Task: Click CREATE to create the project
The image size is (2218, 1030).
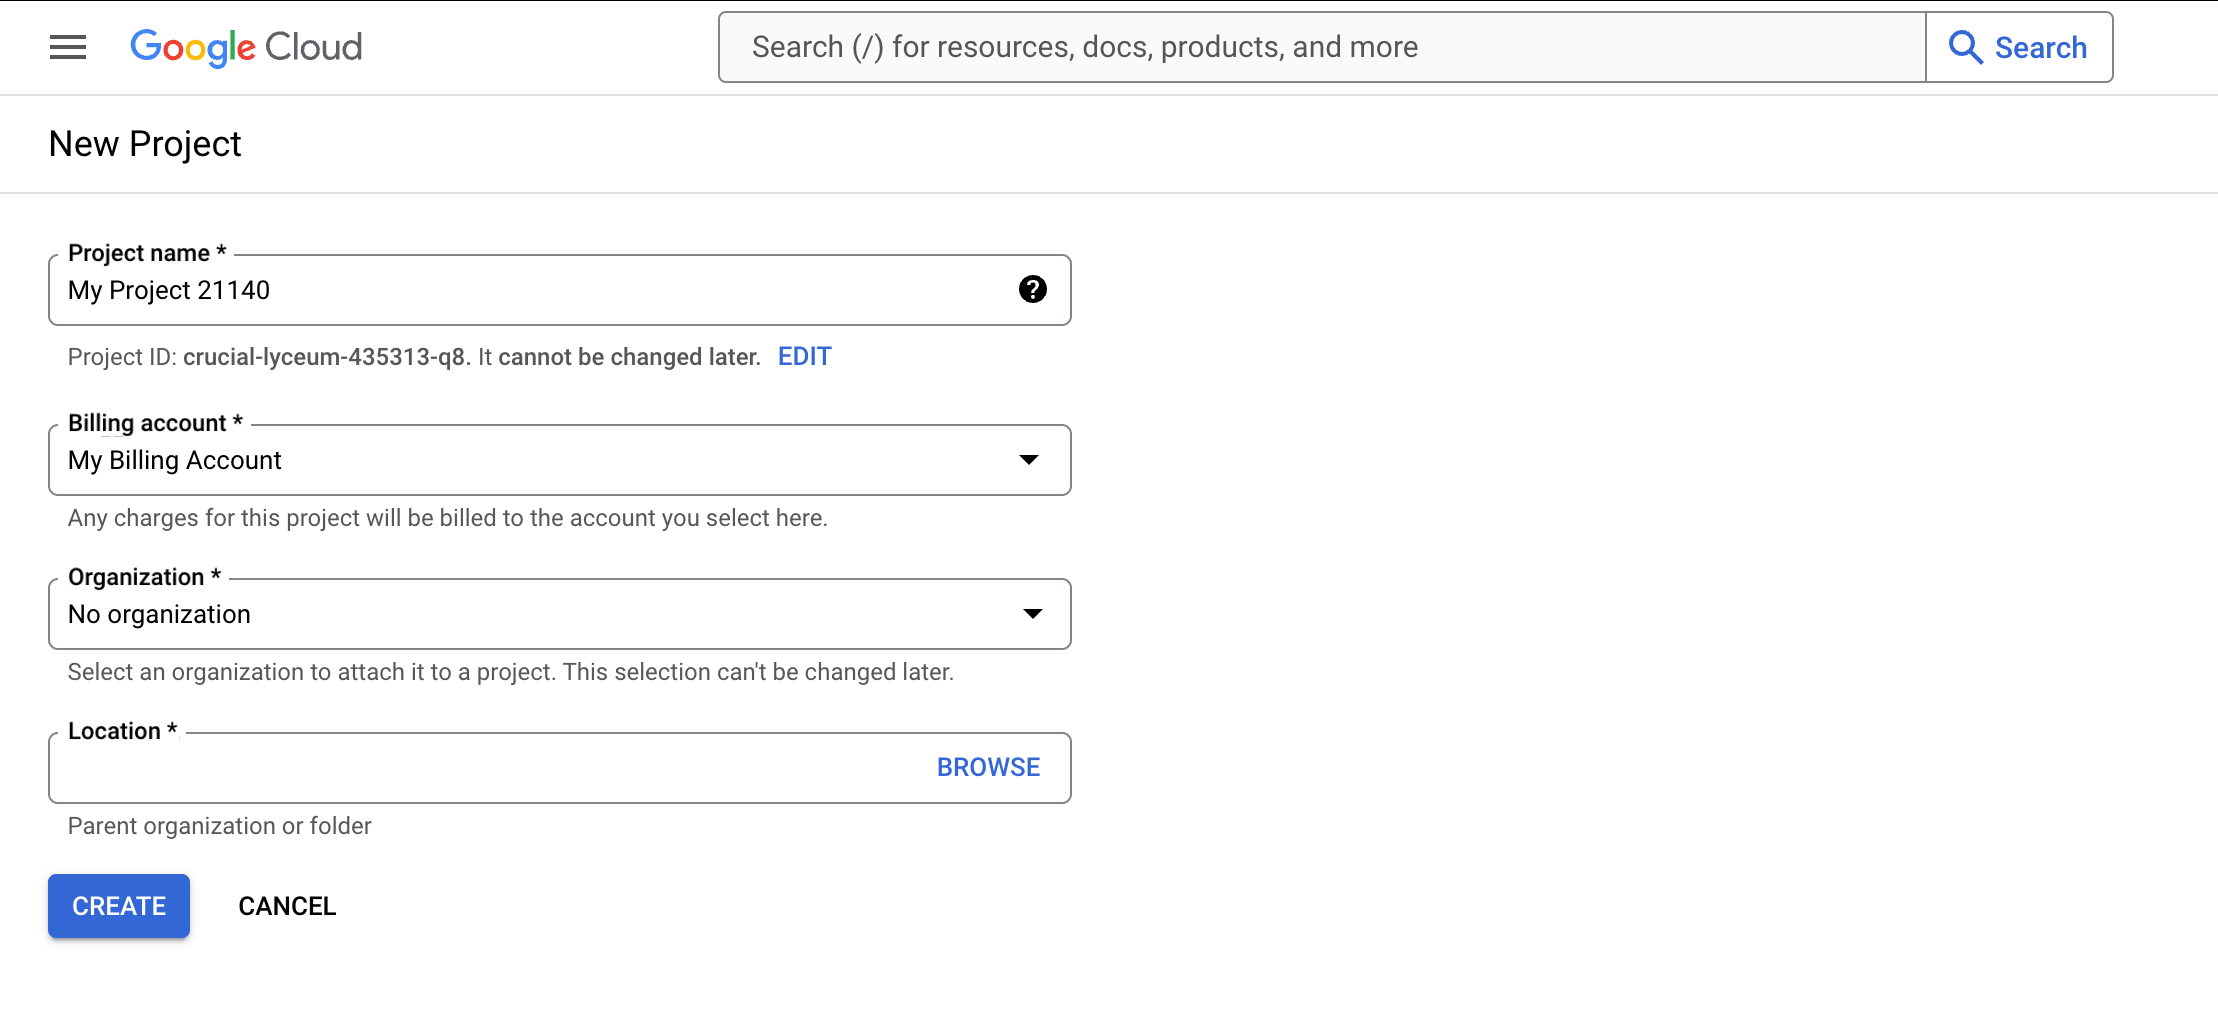Action: (x=118, y=905)
